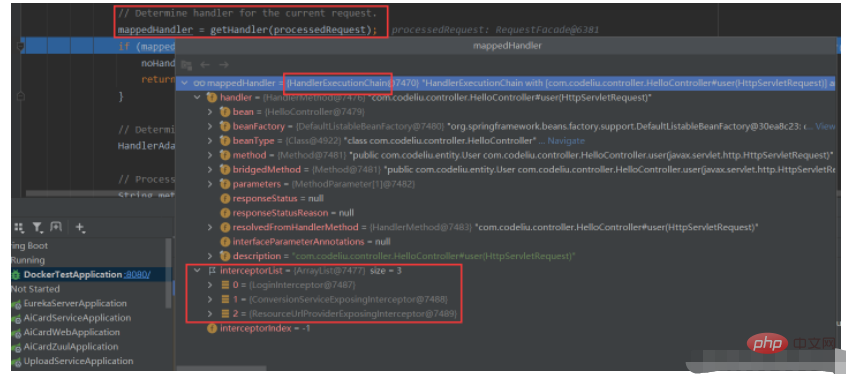846x376 pixels.
Task: Click the Navigate link on beanType row
Action: point(567,141)
